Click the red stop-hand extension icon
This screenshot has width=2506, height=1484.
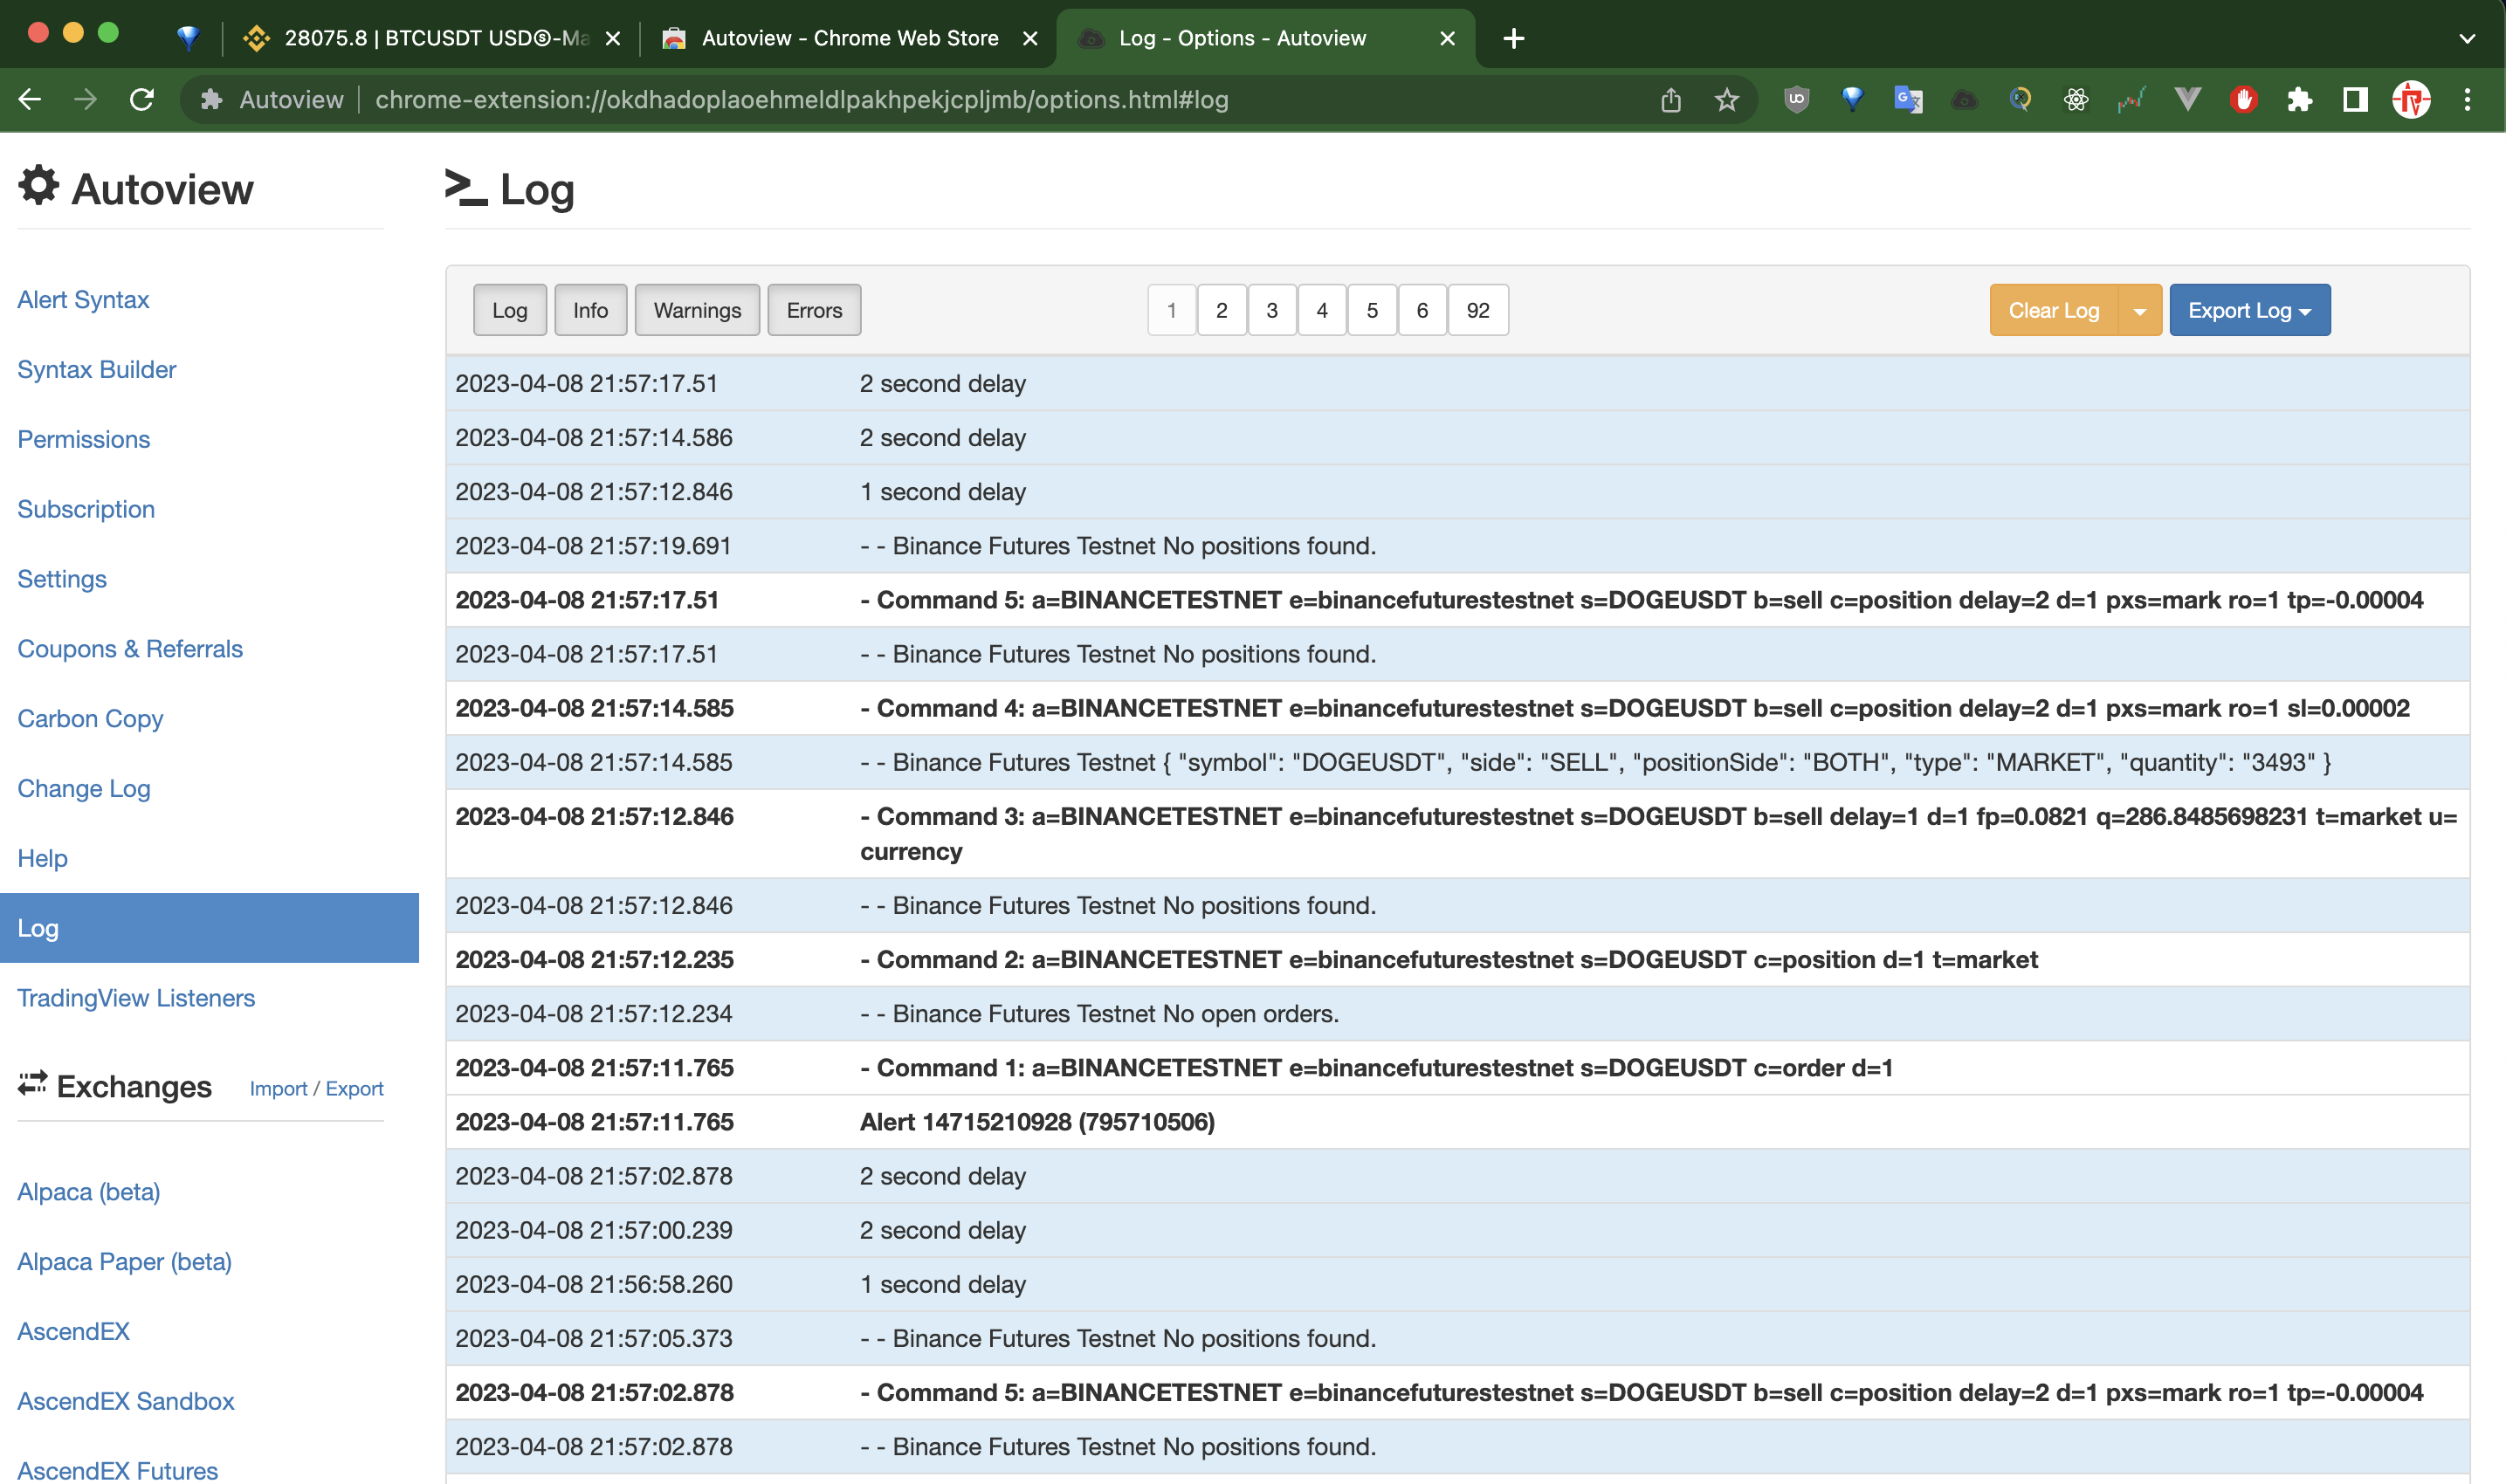[x=2243, y=99]
